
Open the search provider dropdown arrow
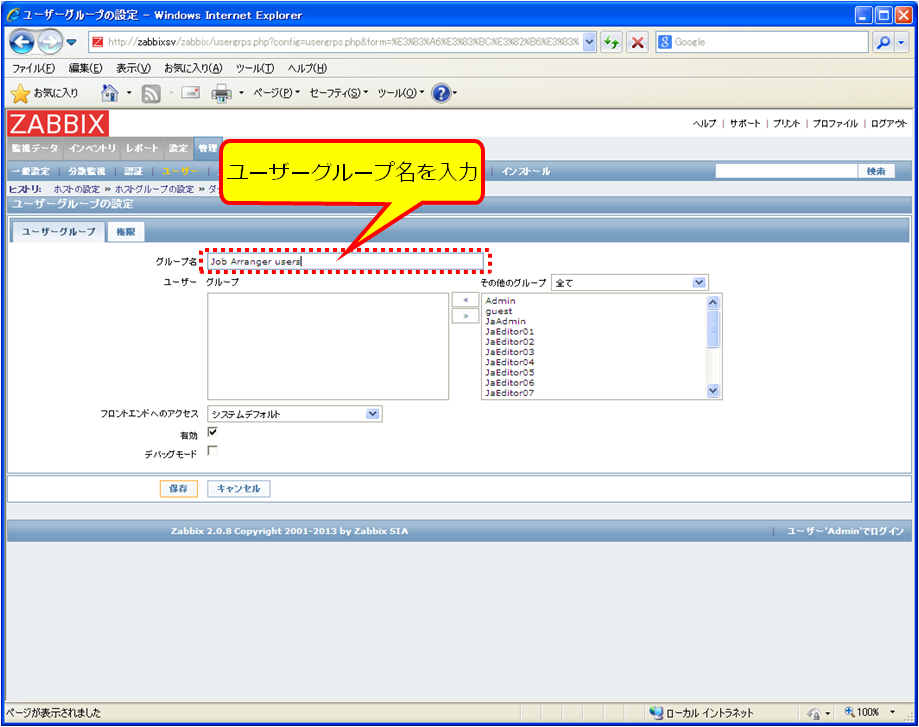[901, 42]
